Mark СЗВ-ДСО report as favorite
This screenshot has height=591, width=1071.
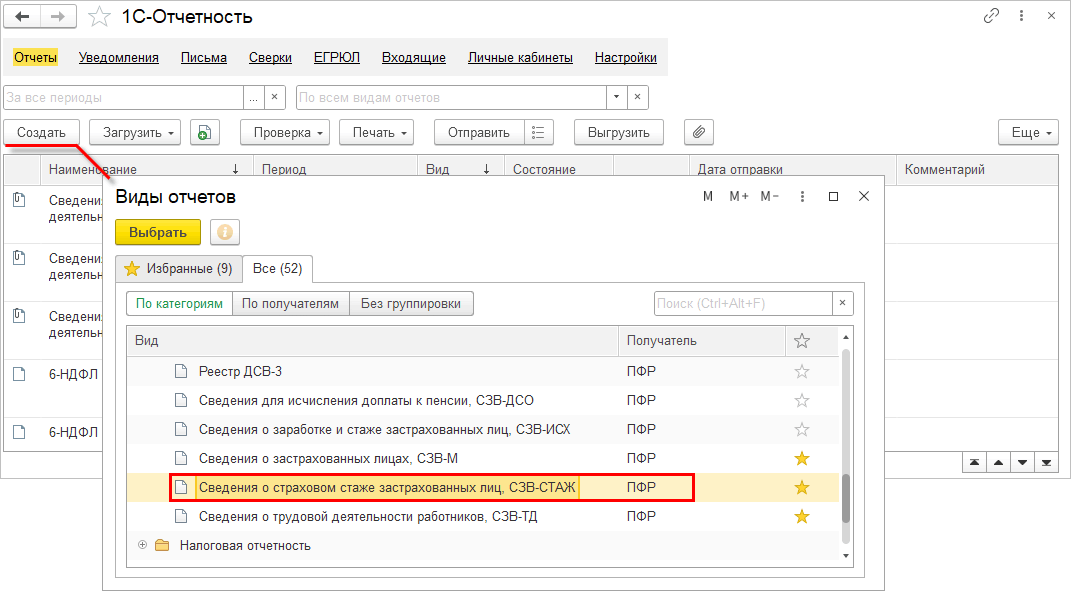coord(802,400)
